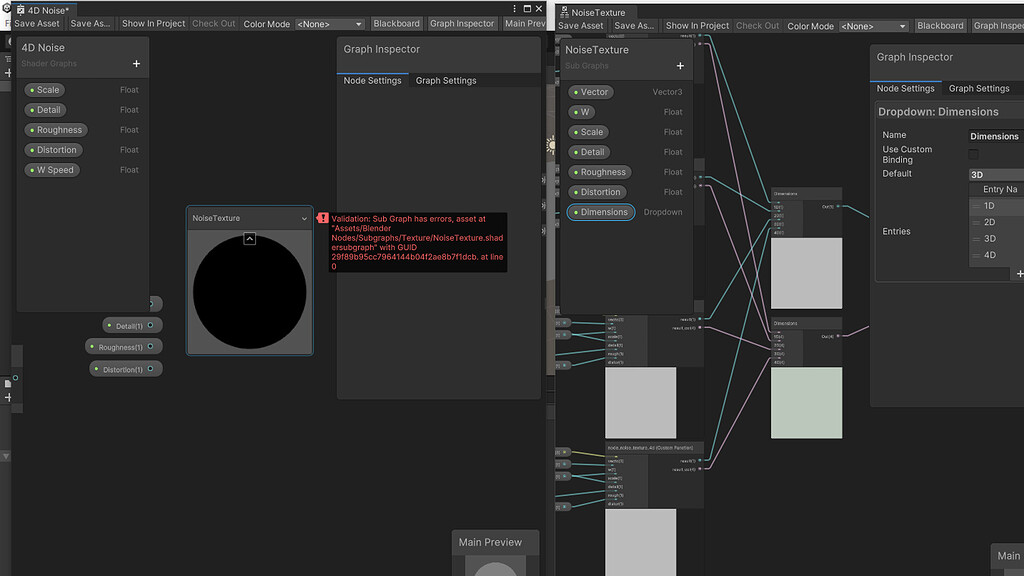The image size is (1024, 576).
Task: Click the red validation error icon
Action: click(321, 215)
